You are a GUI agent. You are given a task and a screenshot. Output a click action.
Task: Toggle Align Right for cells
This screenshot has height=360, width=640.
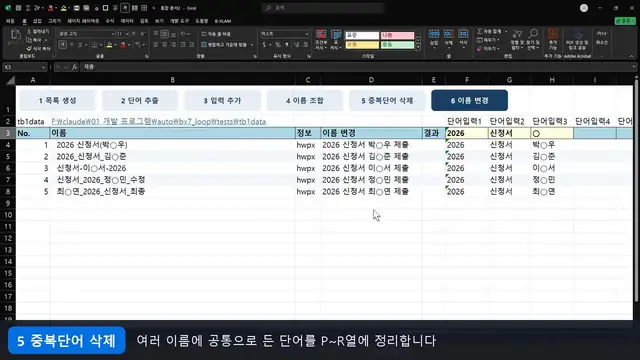coord(173,45)
